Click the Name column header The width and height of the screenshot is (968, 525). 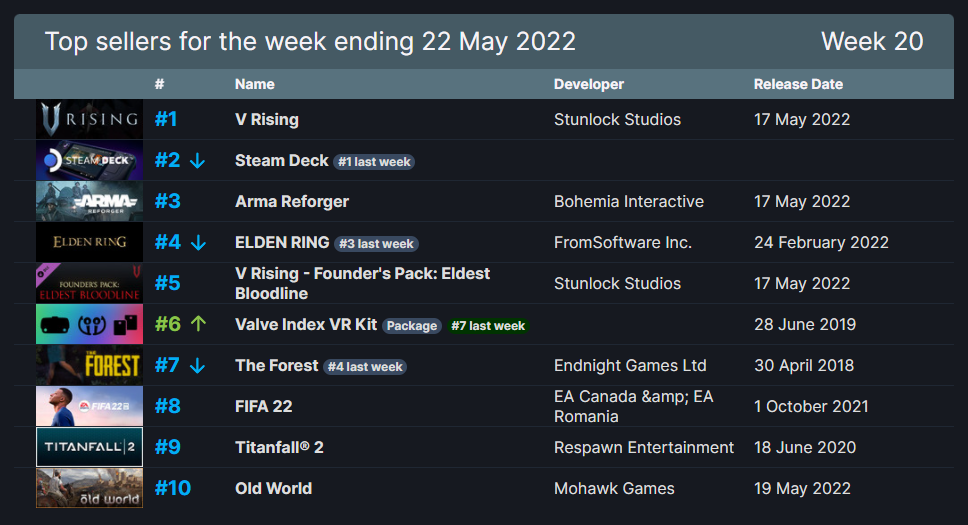tap(254, 84)
